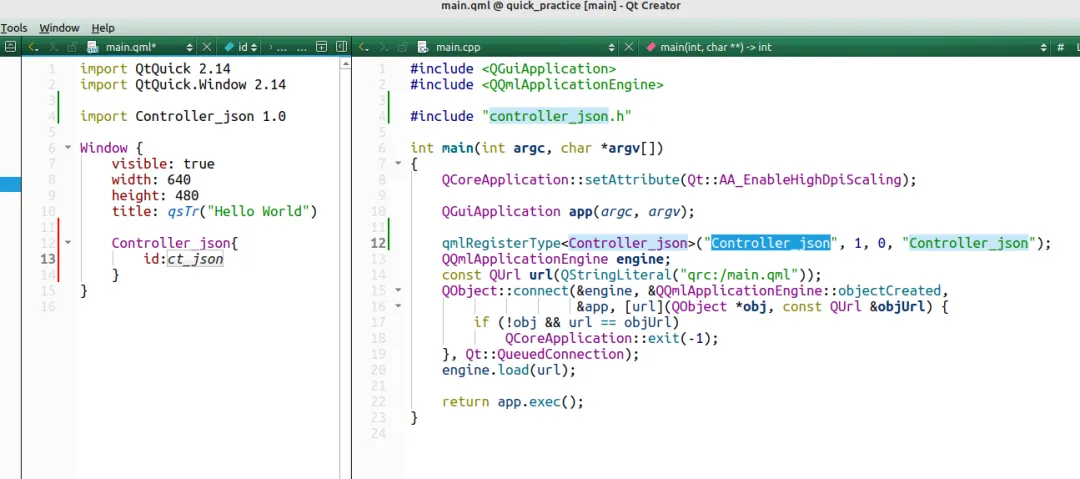Click the main.qml file type icon

(x=94, y=48)
